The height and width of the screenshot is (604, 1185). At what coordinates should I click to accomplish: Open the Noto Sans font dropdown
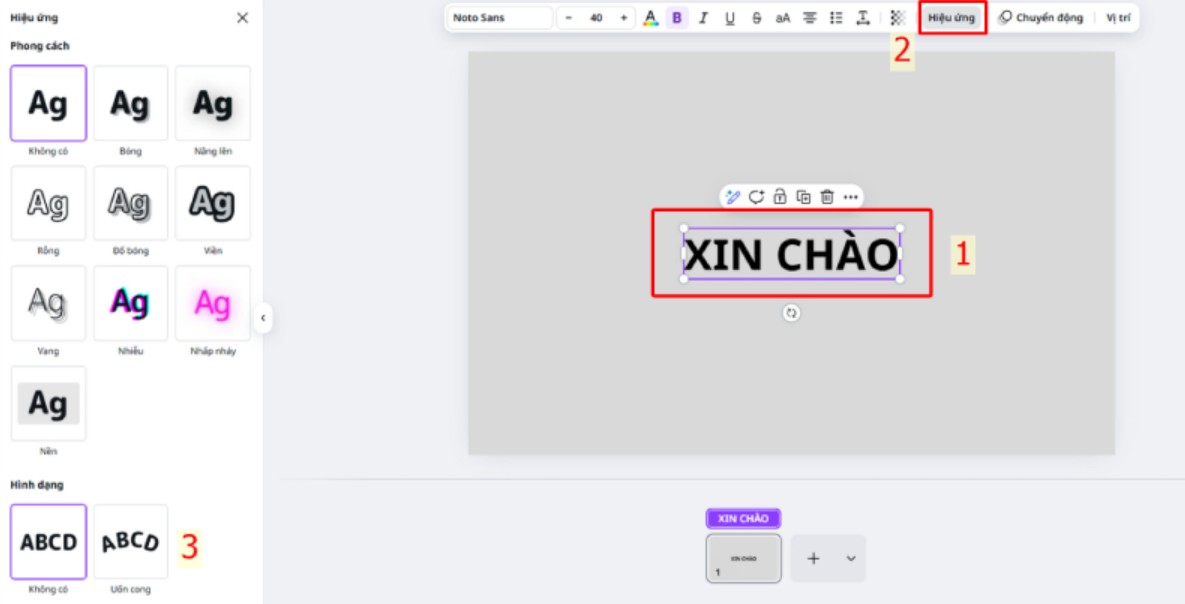click(500, 18)
